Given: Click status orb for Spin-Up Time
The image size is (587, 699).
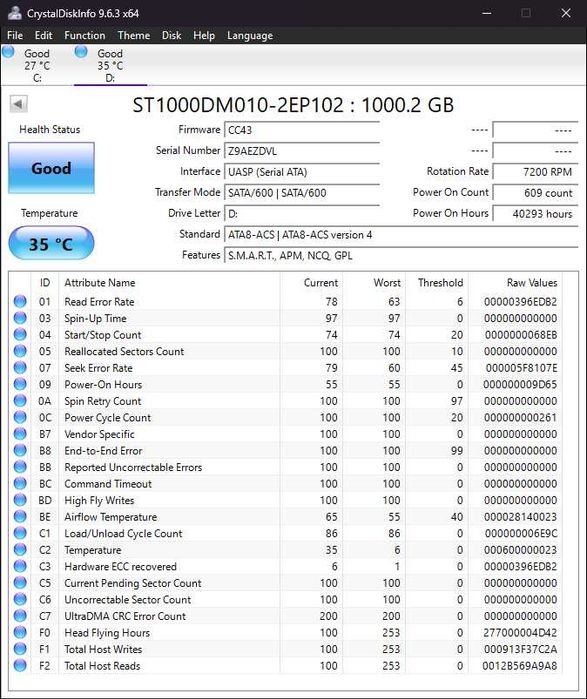Looking at the screenshot, I should [20, 318].
